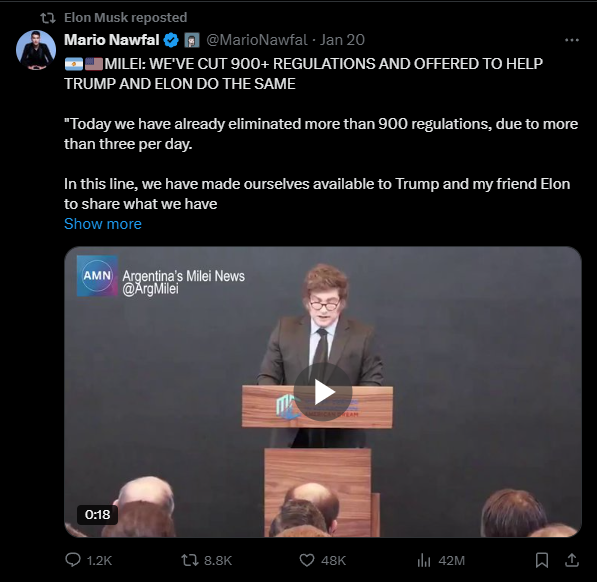
Task: Click the 0:18 video duration badge
Action: [97, 515]
